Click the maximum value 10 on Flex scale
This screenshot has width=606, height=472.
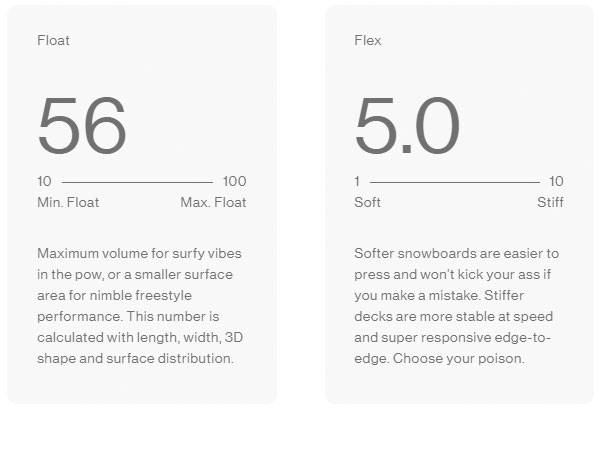click(556, 182)
